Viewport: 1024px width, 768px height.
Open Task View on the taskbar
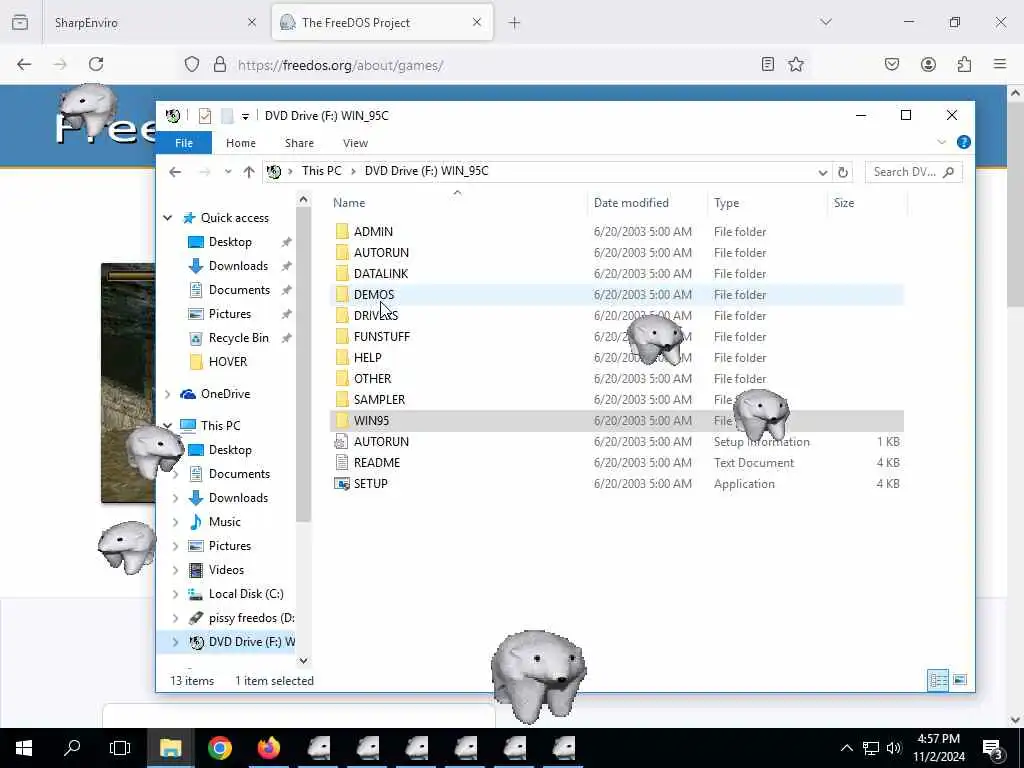120,748
